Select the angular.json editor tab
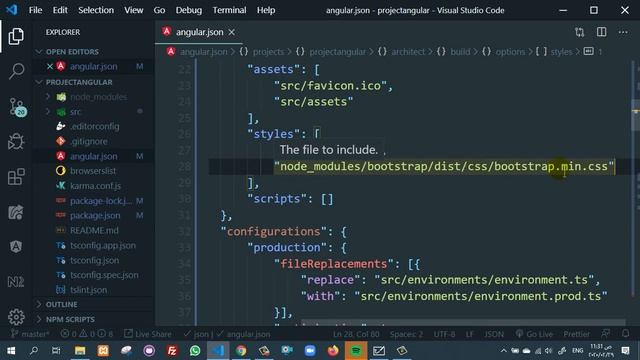This screenshot has height=360, width=640. point(199,32)
